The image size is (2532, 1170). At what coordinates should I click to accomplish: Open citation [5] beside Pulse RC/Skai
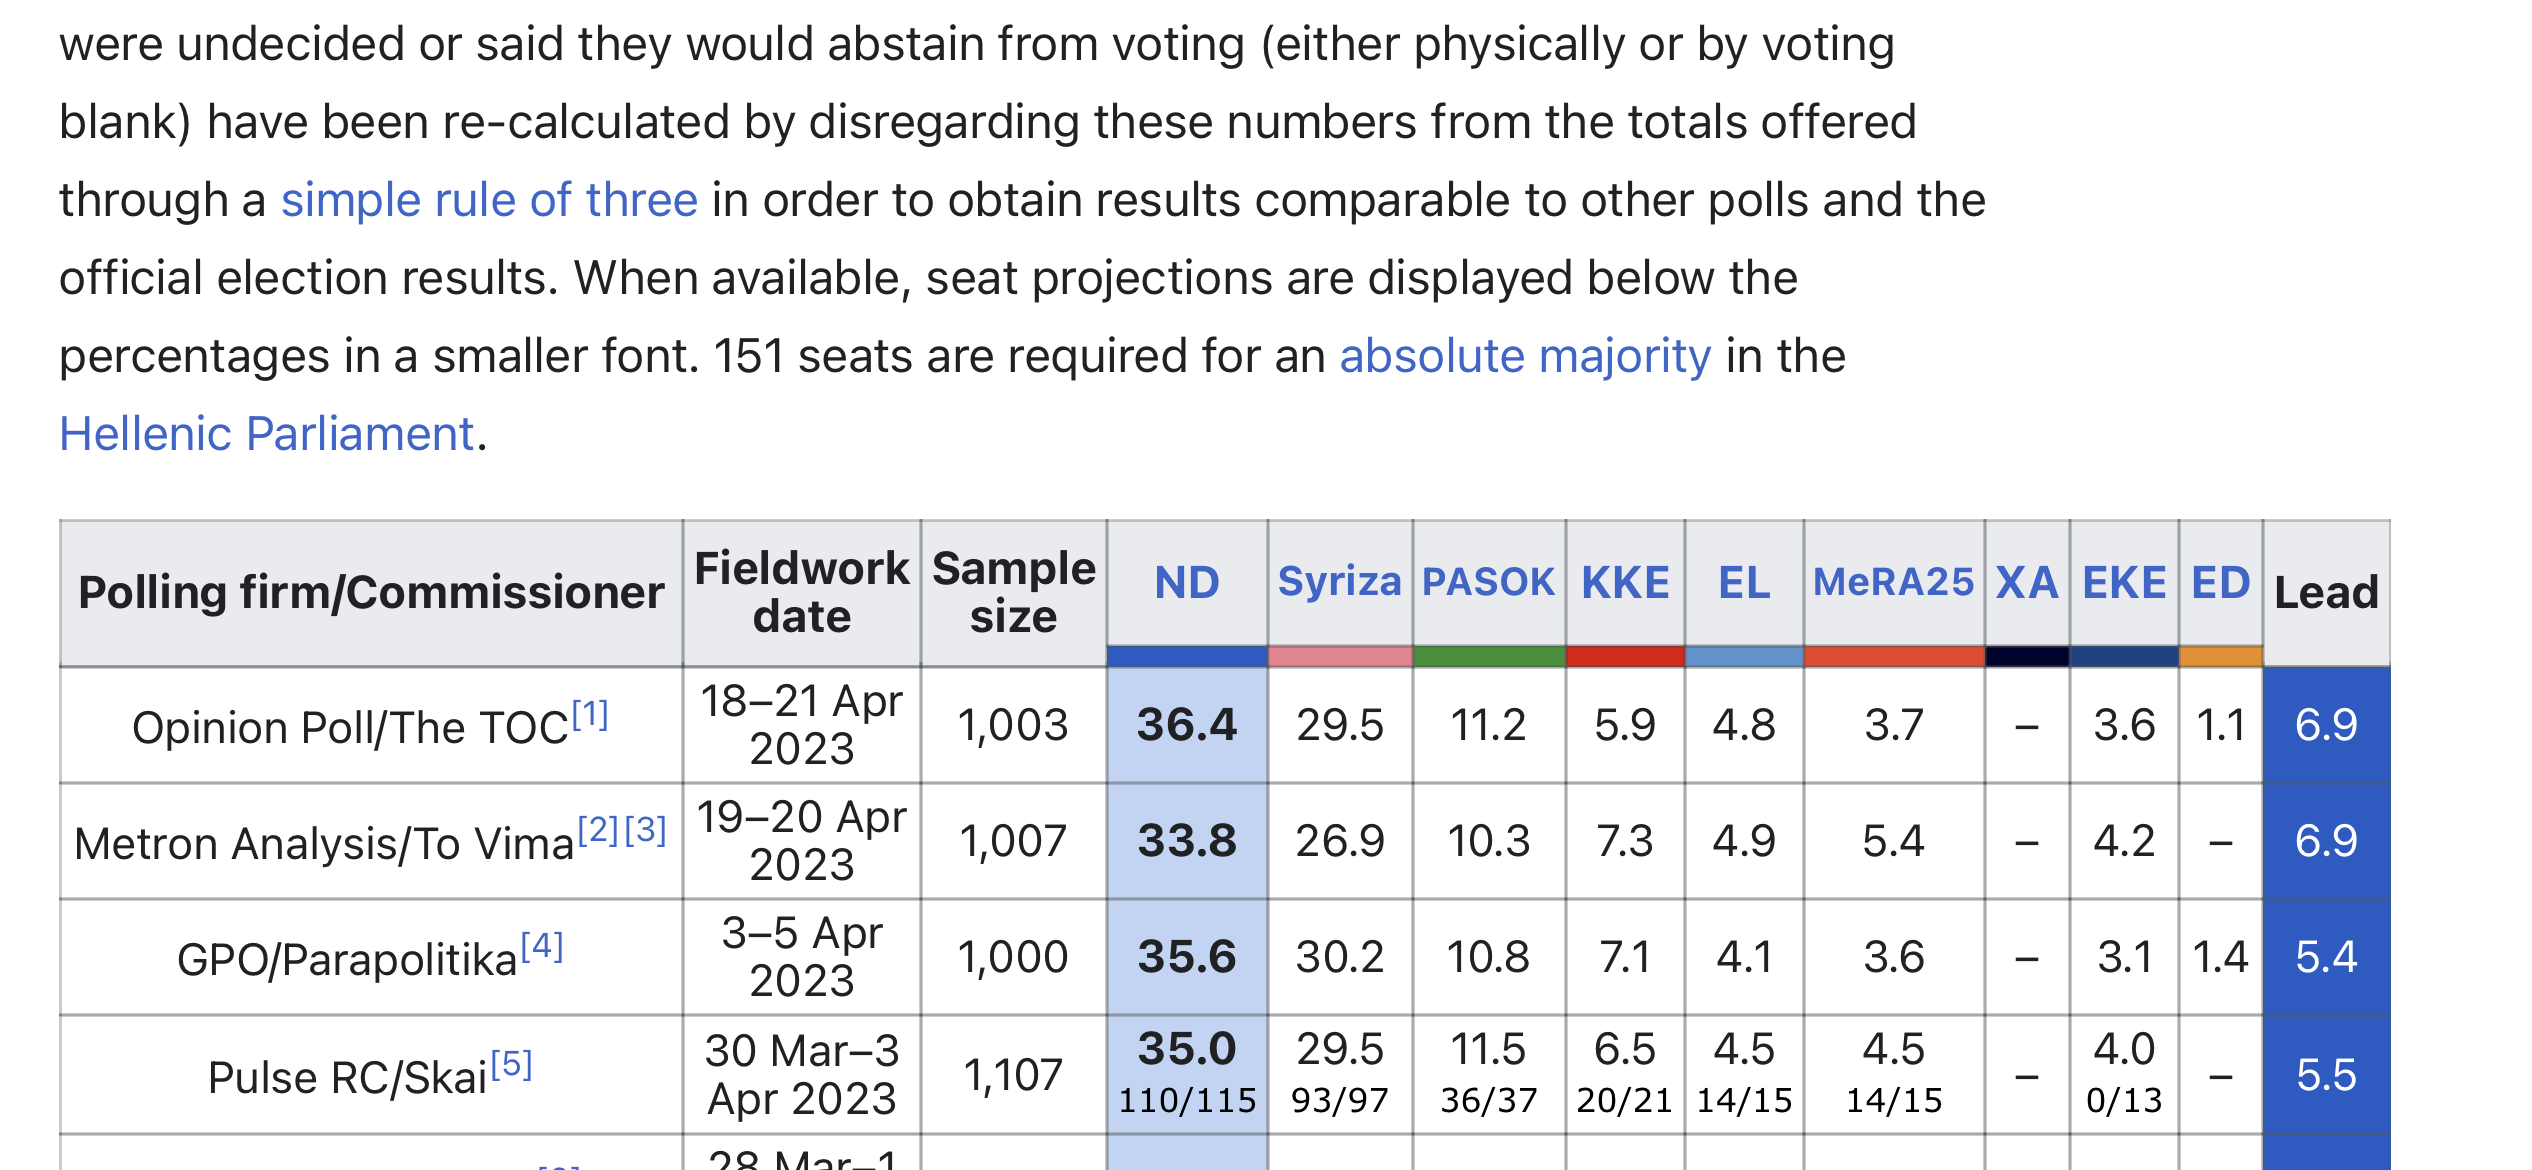pos(511,1065)
